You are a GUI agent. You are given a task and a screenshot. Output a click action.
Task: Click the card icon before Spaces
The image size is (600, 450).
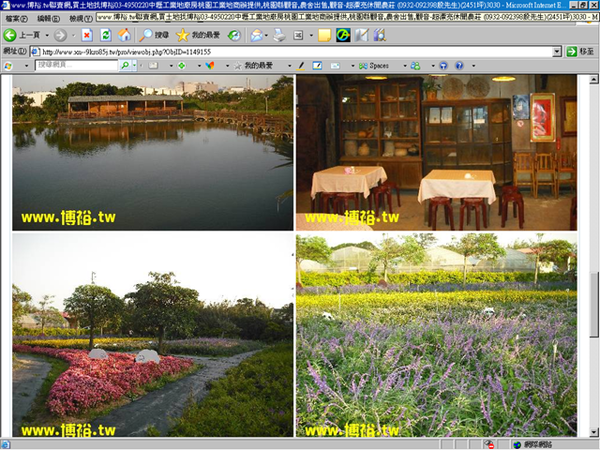pos(335,66)
